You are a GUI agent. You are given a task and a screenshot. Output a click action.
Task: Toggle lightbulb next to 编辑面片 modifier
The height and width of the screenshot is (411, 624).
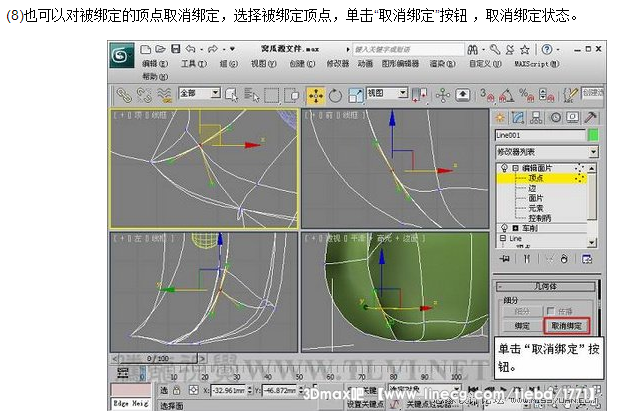[x=504, y=168]
